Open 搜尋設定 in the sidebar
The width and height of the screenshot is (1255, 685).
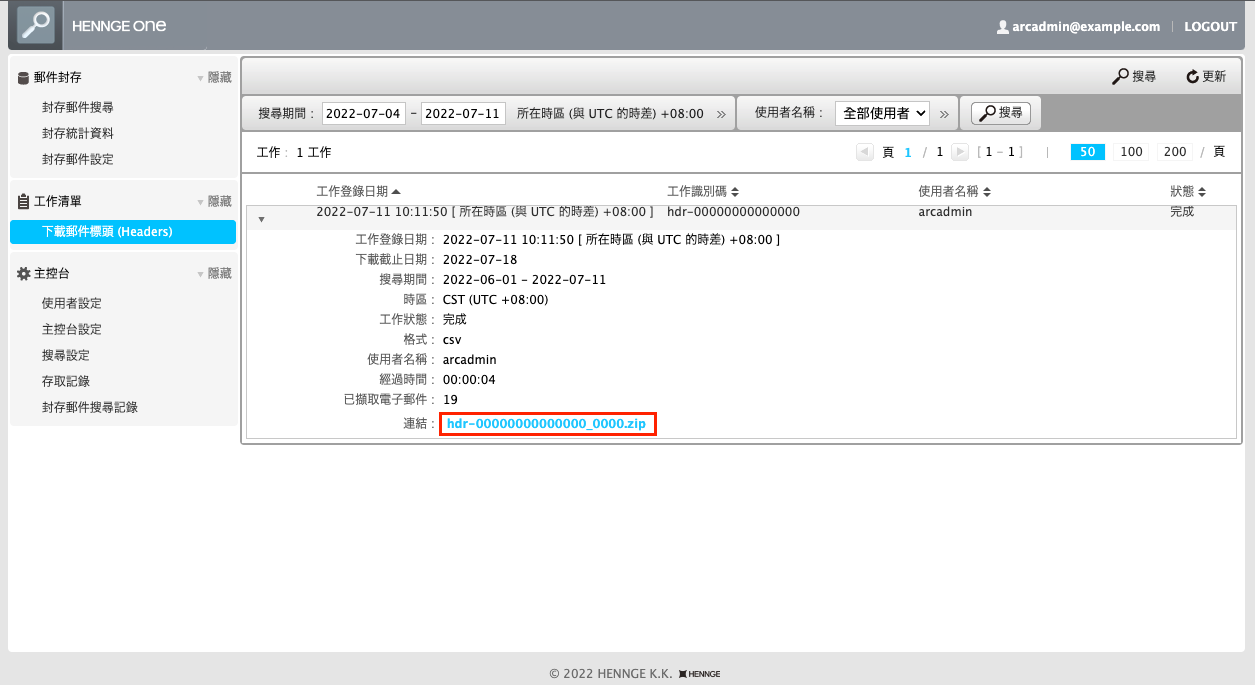[66, 355]
